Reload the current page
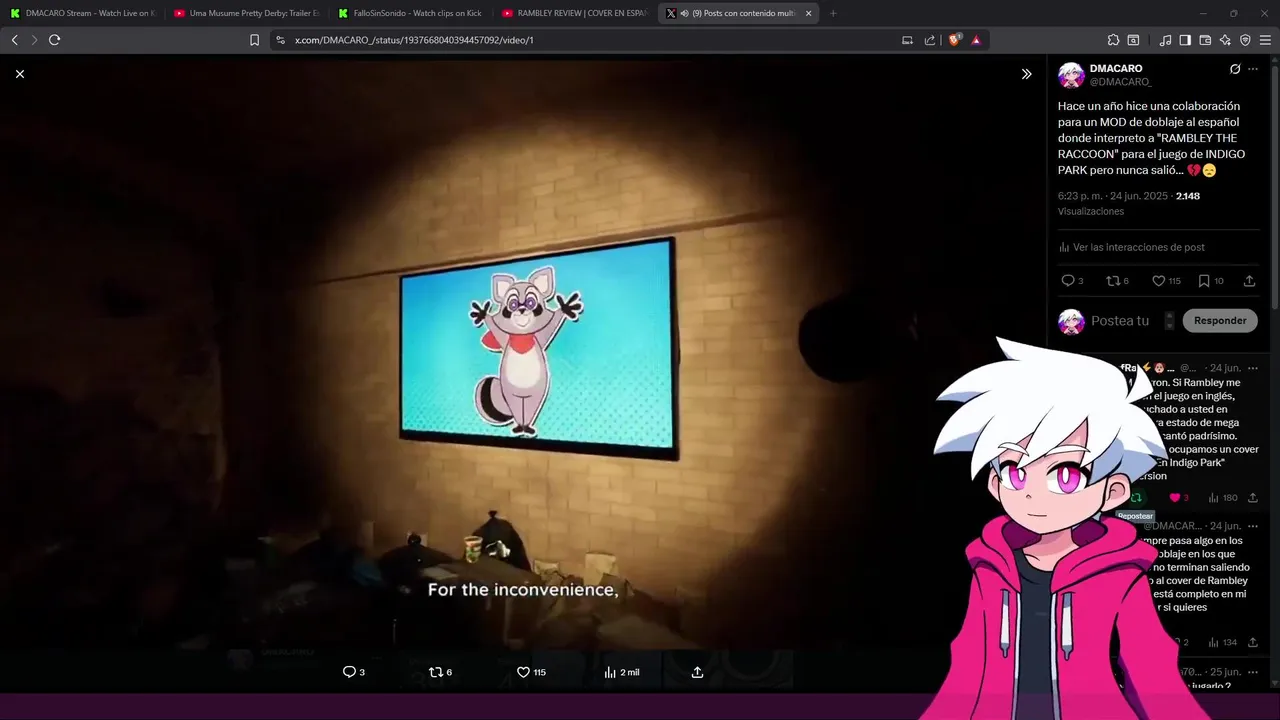The image size is (1280, 720). point(55,40)
